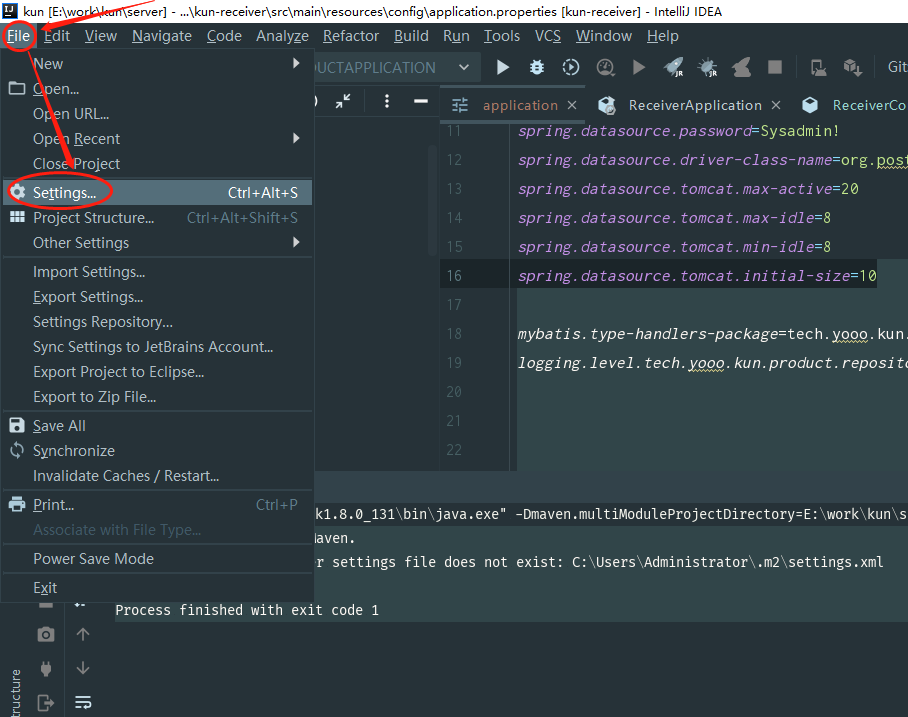Click the plug icon in run panel
Viewport: 908px width, 717px height.
click(46, 669)
